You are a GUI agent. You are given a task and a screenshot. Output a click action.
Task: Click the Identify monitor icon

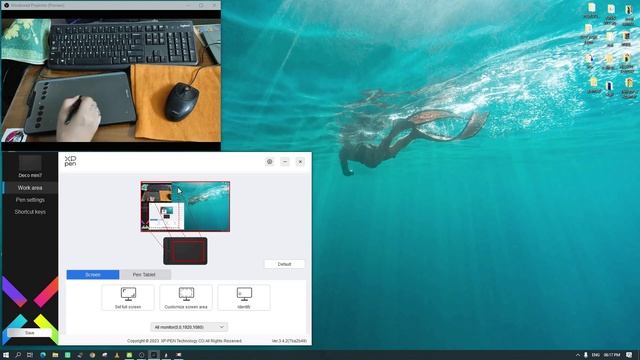pyautogui.click(x=244, y=298)
